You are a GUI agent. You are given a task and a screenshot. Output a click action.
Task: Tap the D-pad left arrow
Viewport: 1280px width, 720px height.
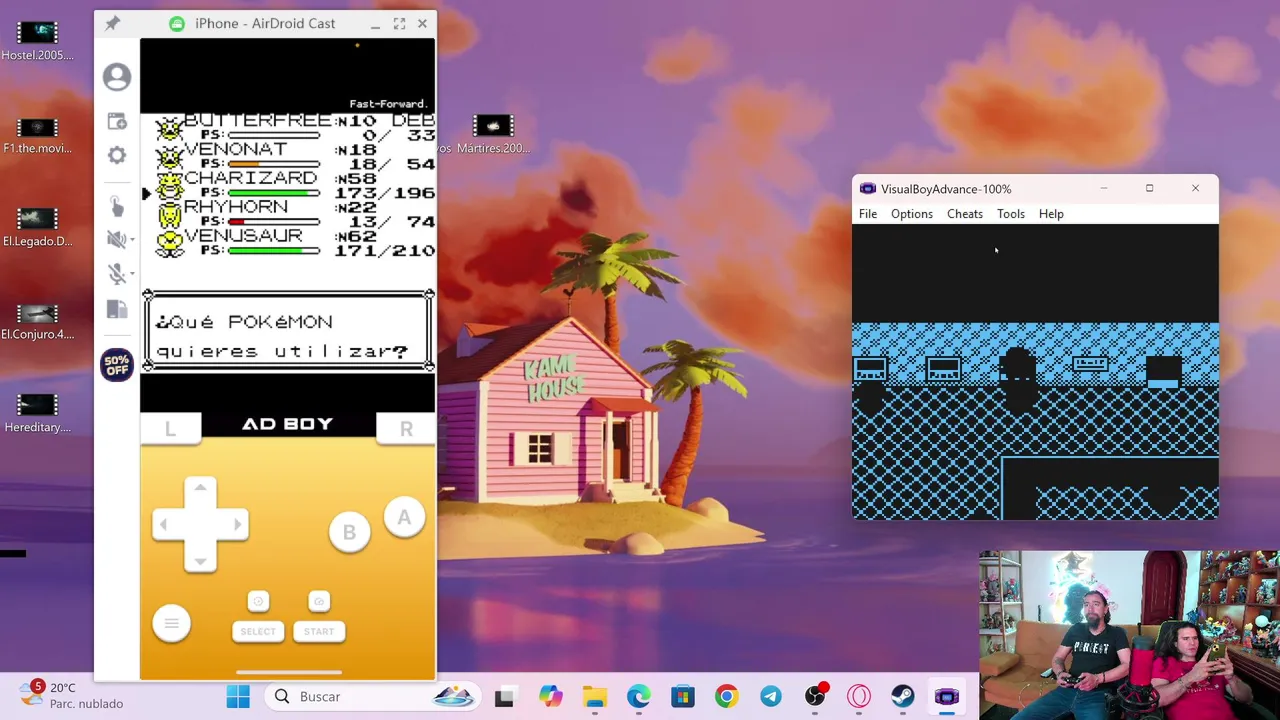[x=164, y=524]
